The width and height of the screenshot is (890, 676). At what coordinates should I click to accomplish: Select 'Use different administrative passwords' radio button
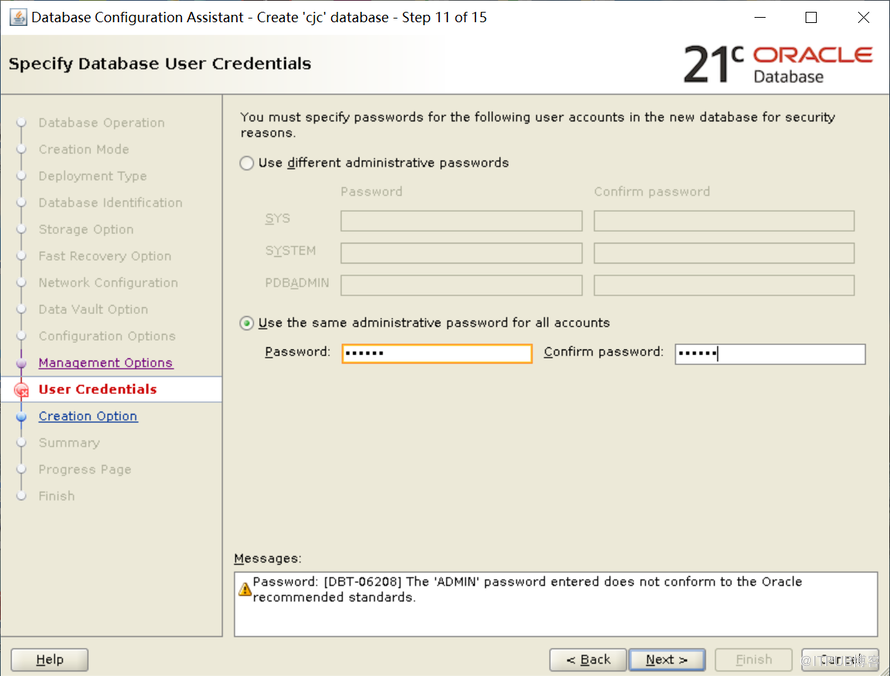(246, 163)
